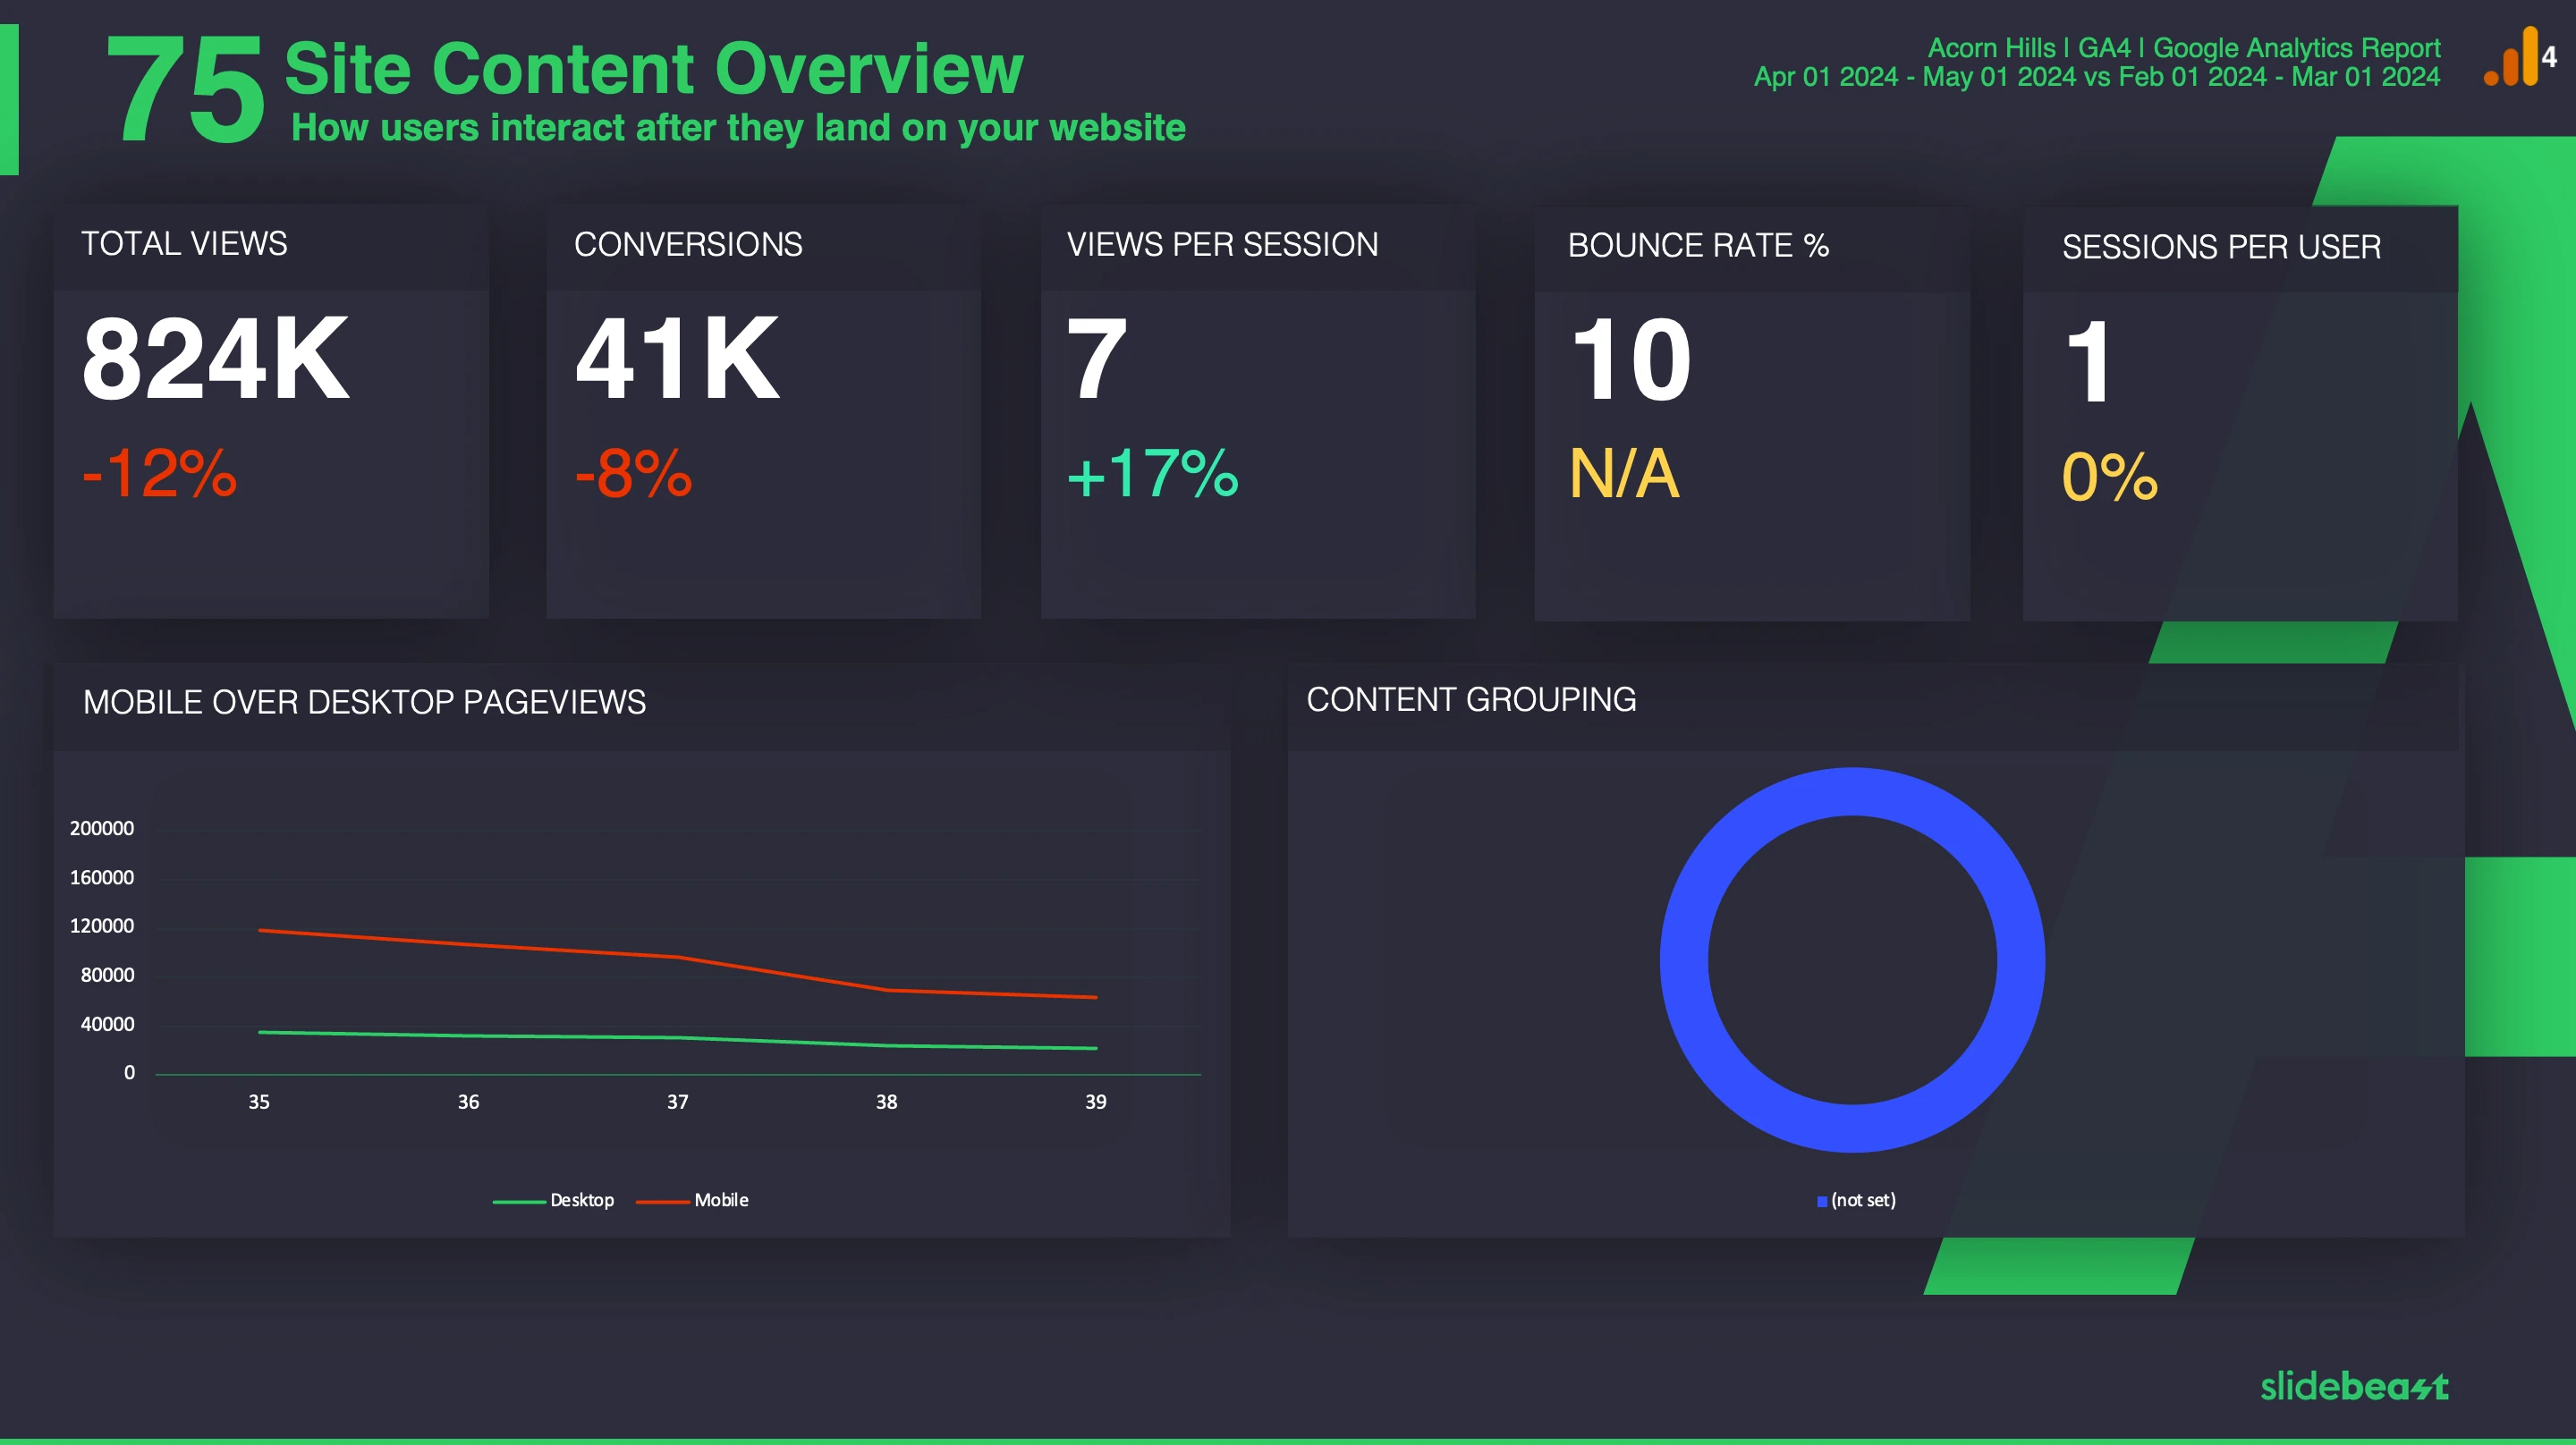Click the Mobile legend label
This screenshot has height=1445, width=2576.
pyautogui.click(x=721, y=1200)
